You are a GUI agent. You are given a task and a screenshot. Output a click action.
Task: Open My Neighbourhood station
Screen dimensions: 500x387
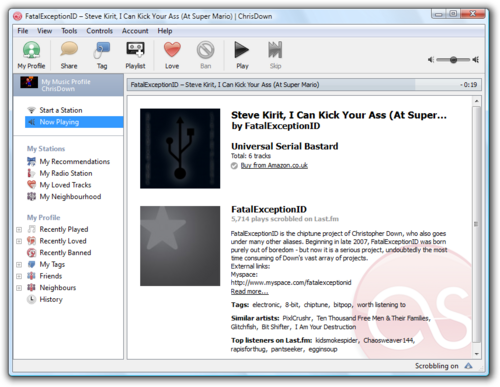[x=70, y=197]
